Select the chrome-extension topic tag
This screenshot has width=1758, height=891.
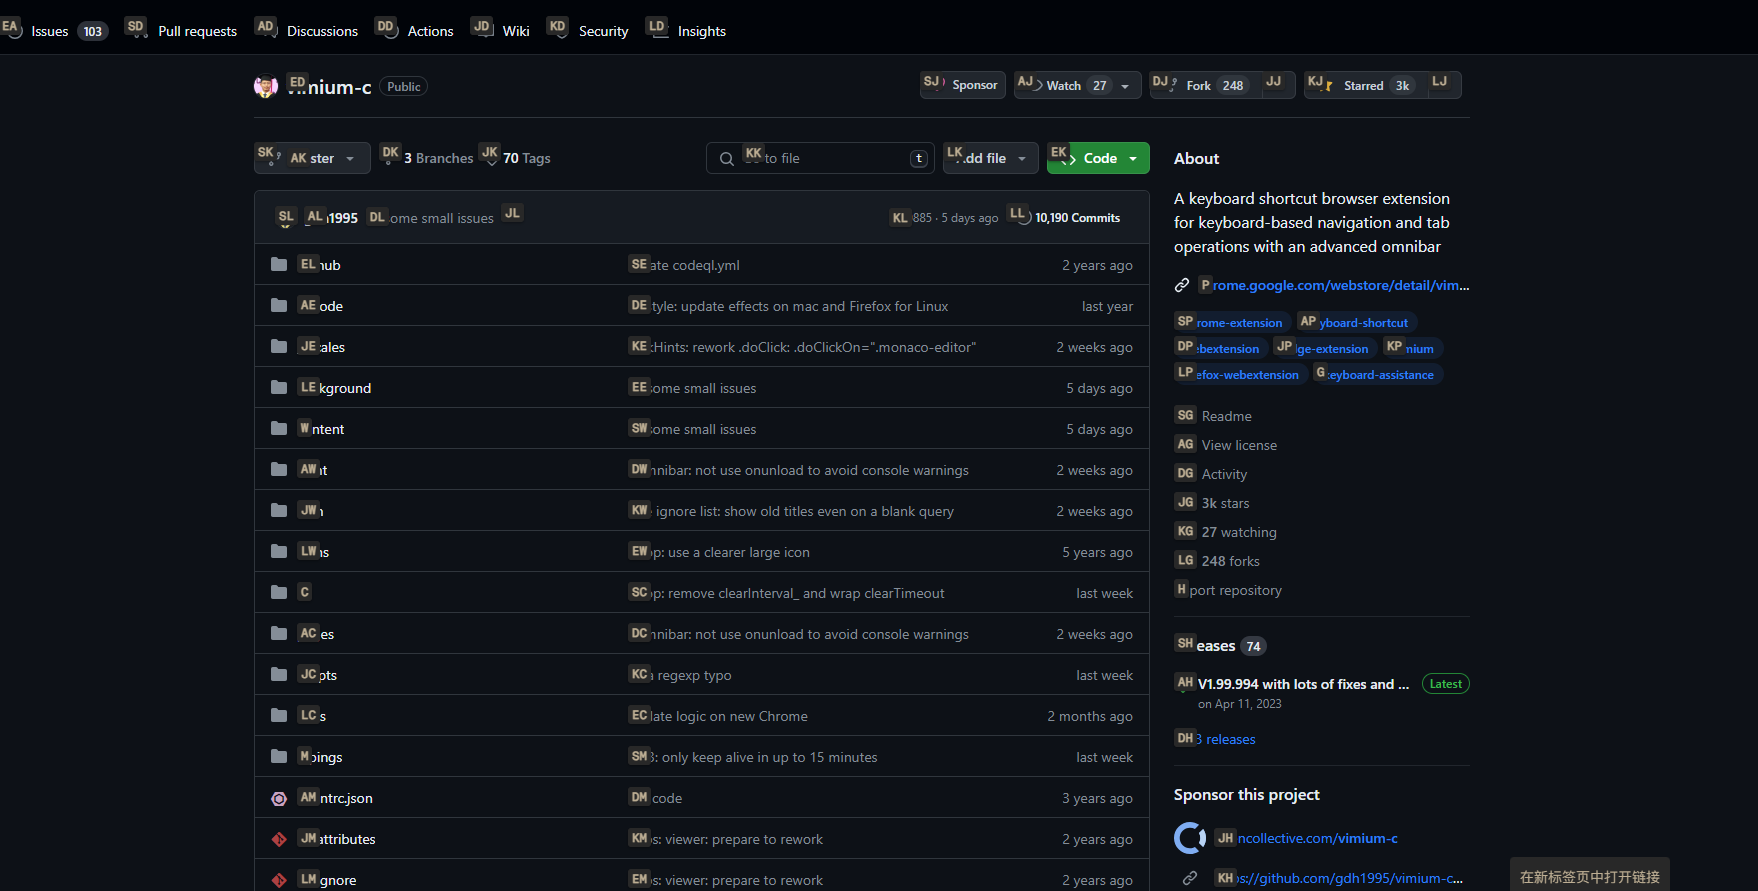pyautogui.click(x=1232, y=322)
